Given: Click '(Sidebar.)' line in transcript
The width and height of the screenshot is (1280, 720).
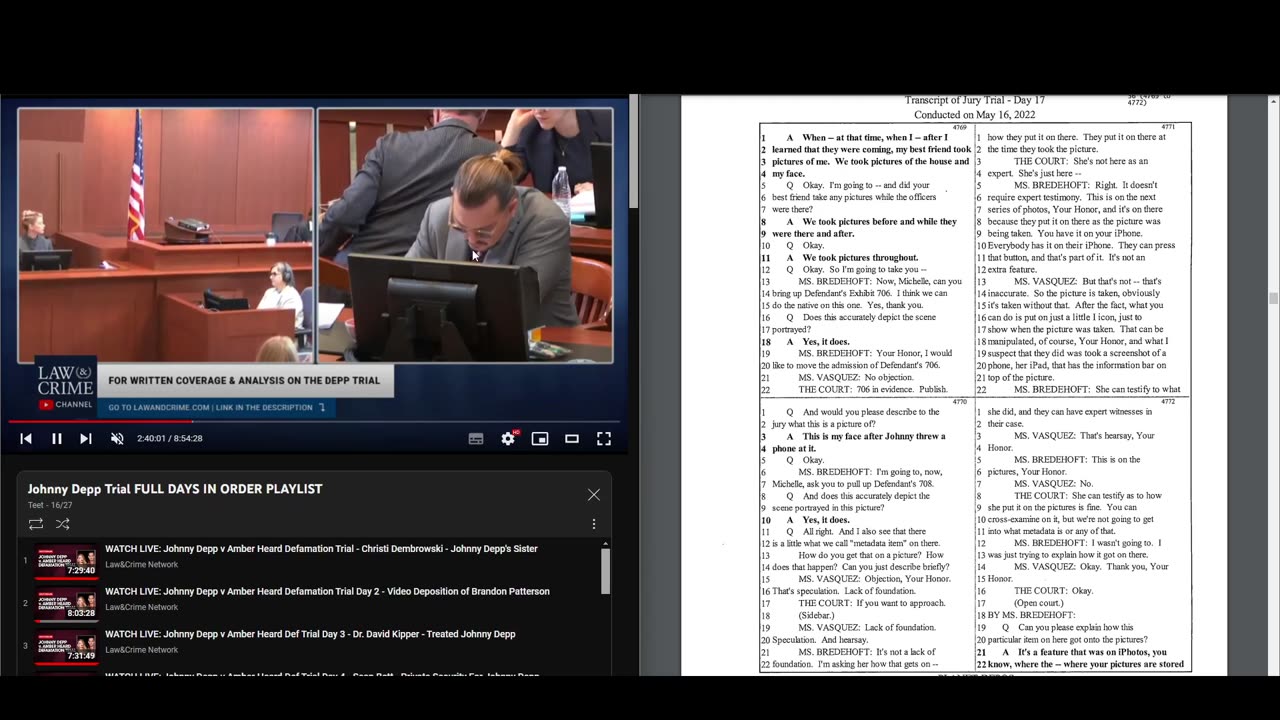Looking at the screenshot, I should [x=816, y=616].
